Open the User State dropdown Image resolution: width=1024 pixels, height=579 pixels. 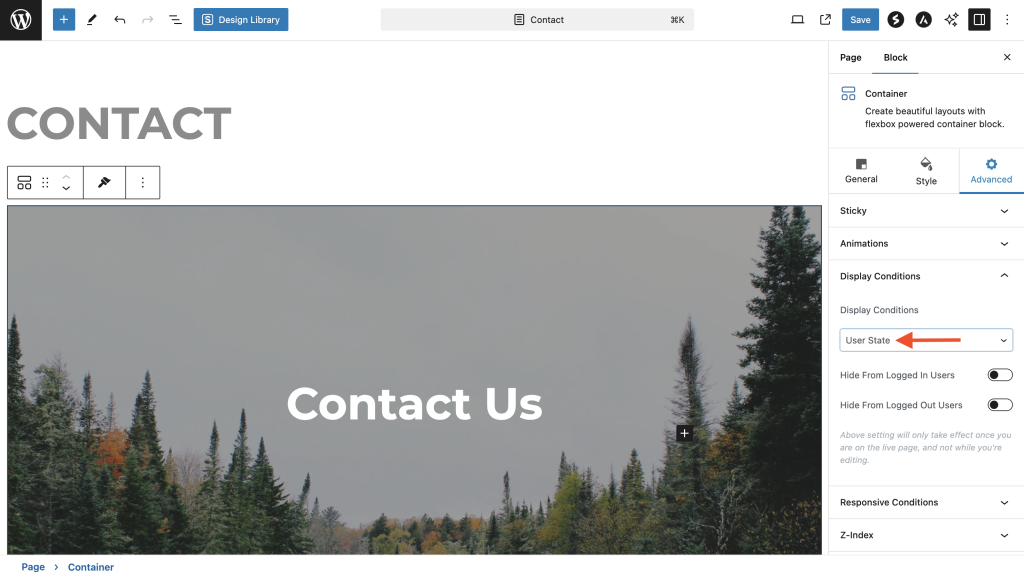coord(926,340)
